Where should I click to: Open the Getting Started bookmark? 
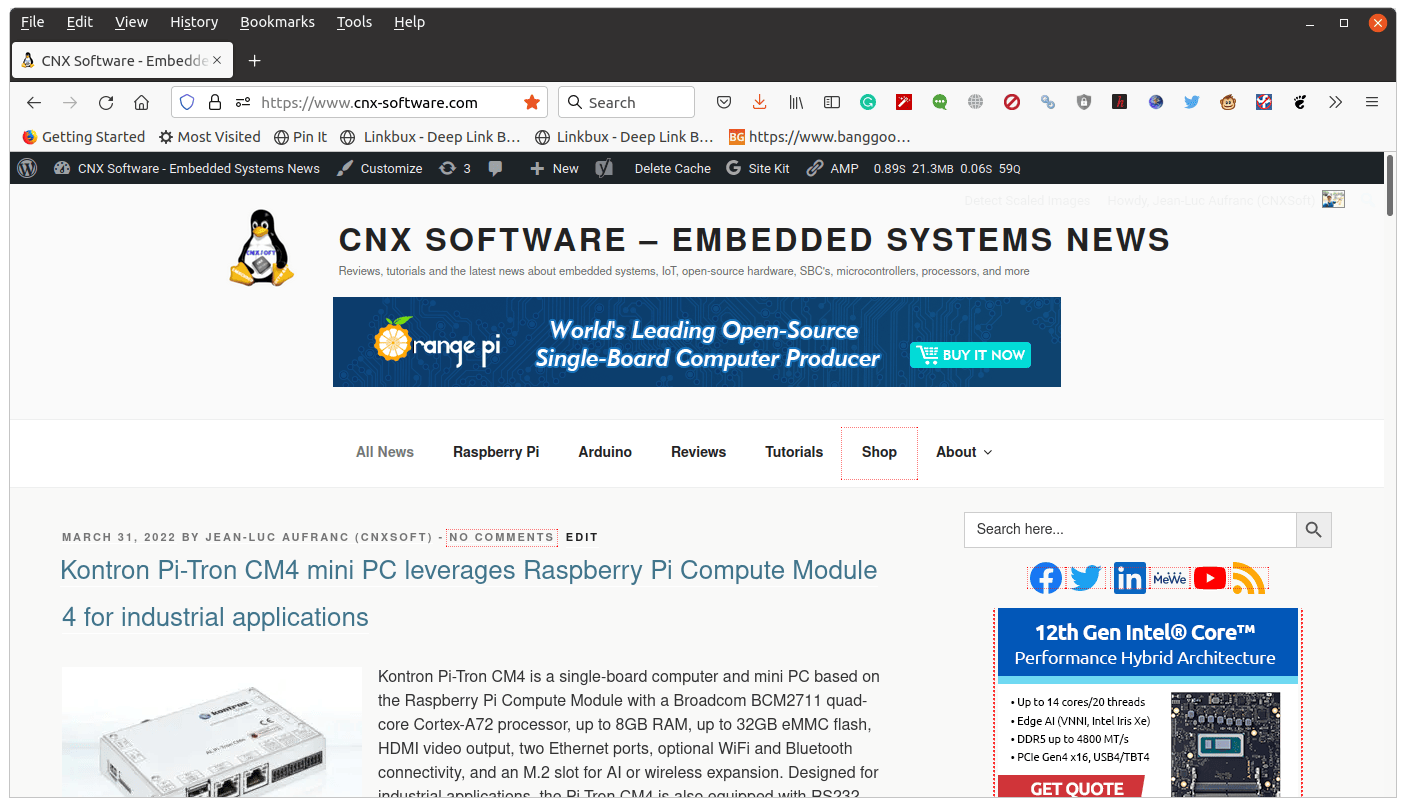tap(84, 137)
